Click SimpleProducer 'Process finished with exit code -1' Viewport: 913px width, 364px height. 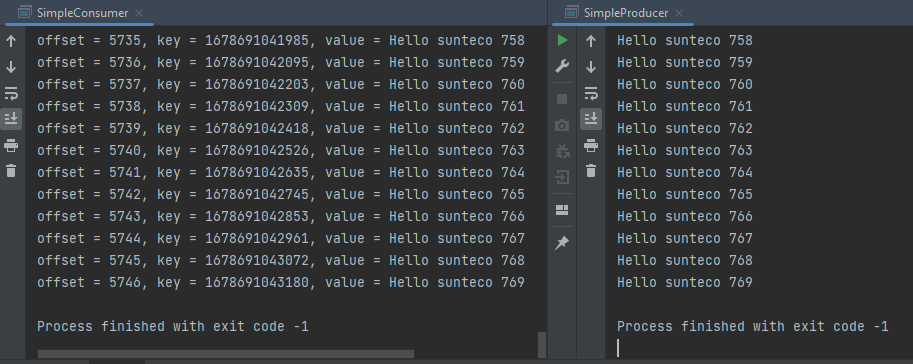[753, 327]
